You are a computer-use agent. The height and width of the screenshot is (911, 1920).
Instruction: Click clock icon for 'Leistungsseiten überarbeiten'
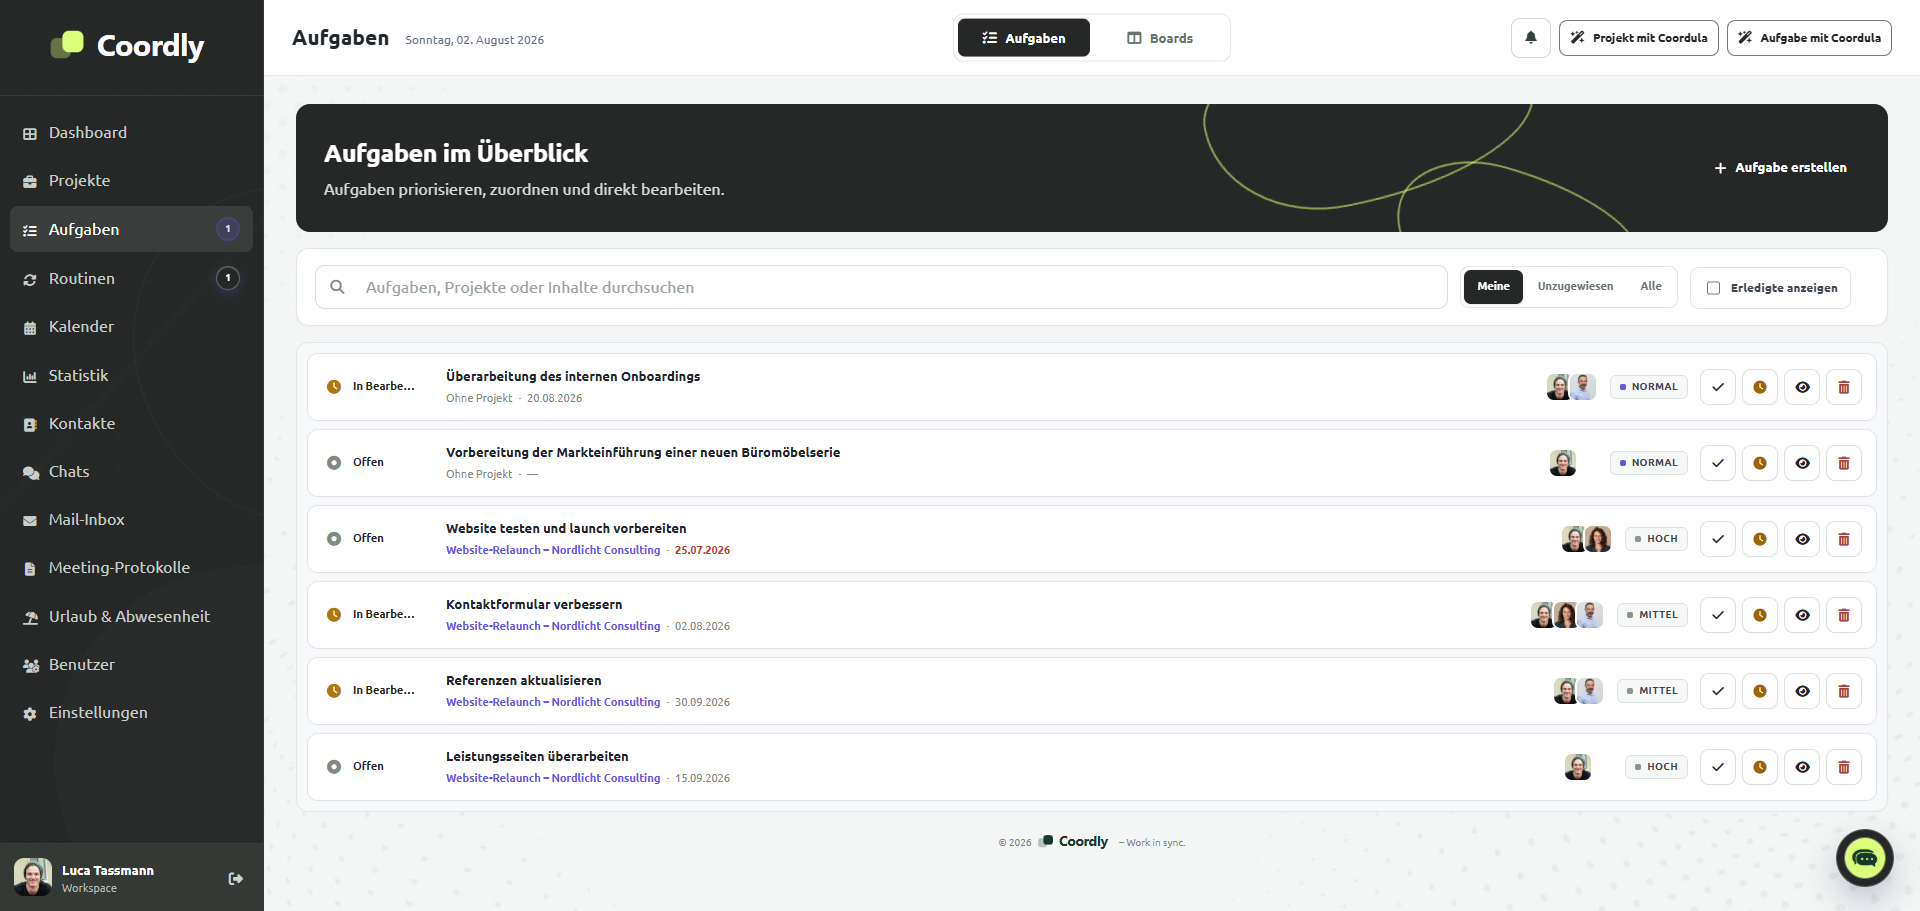pos(1759,767)
